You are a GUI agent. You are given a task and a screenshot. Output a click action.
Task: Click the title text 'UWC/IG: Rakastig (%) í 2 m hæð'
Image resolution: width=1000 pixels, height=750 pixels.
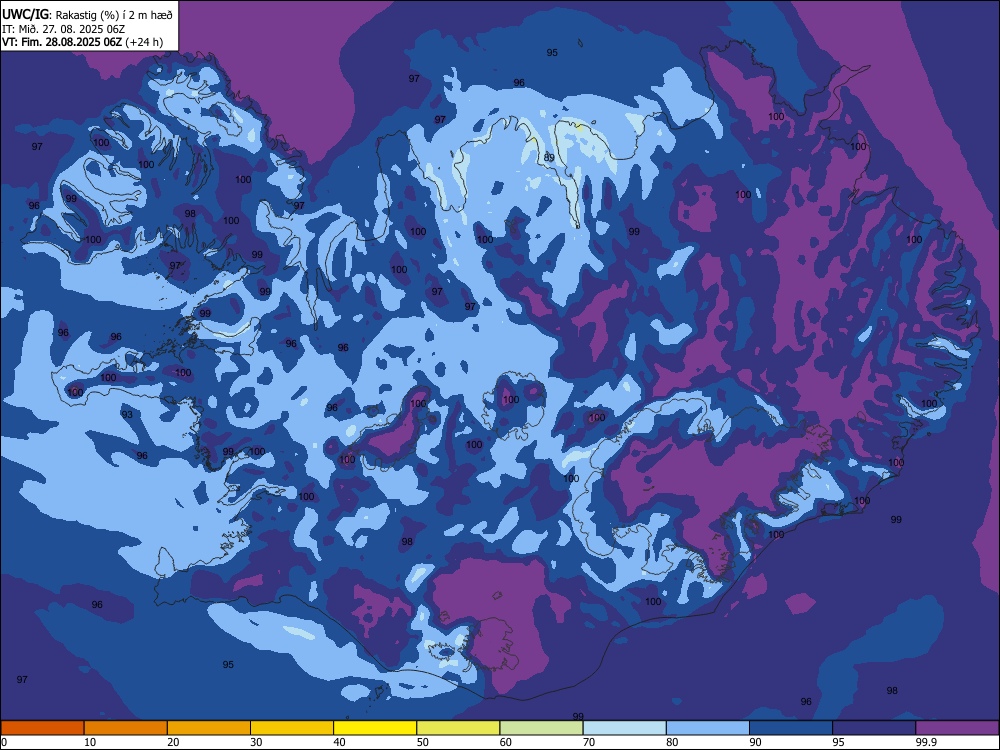[x=87, y=14]
